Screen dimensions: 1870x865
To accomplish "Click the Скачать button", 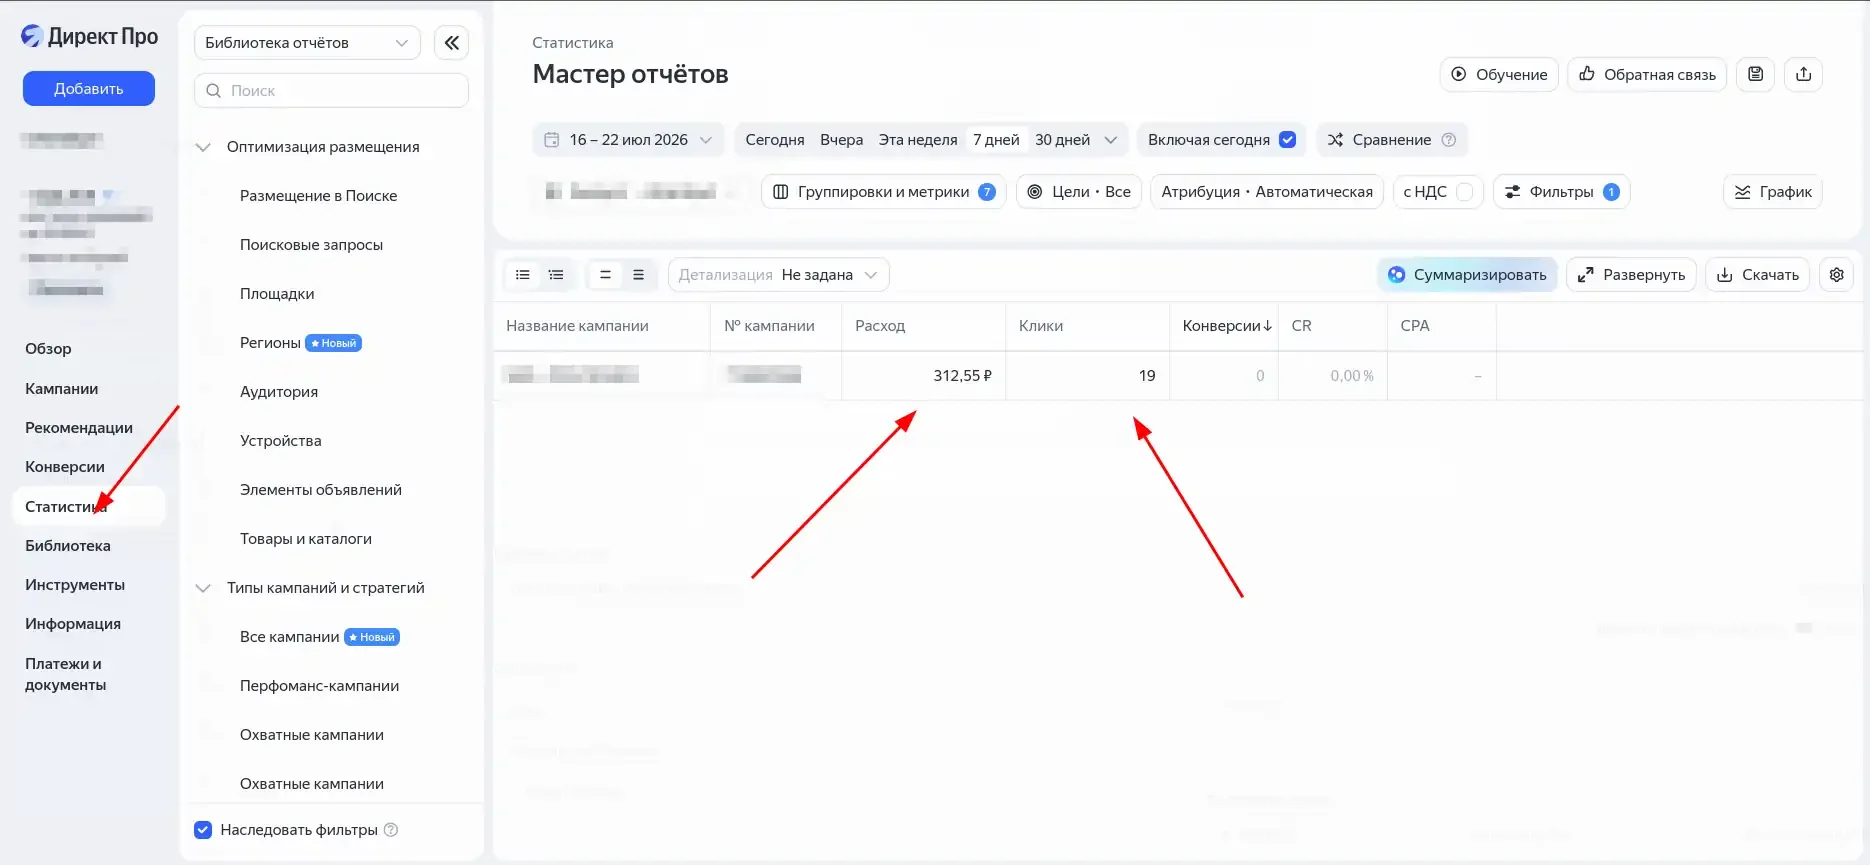I will (x=1757, y=275).
